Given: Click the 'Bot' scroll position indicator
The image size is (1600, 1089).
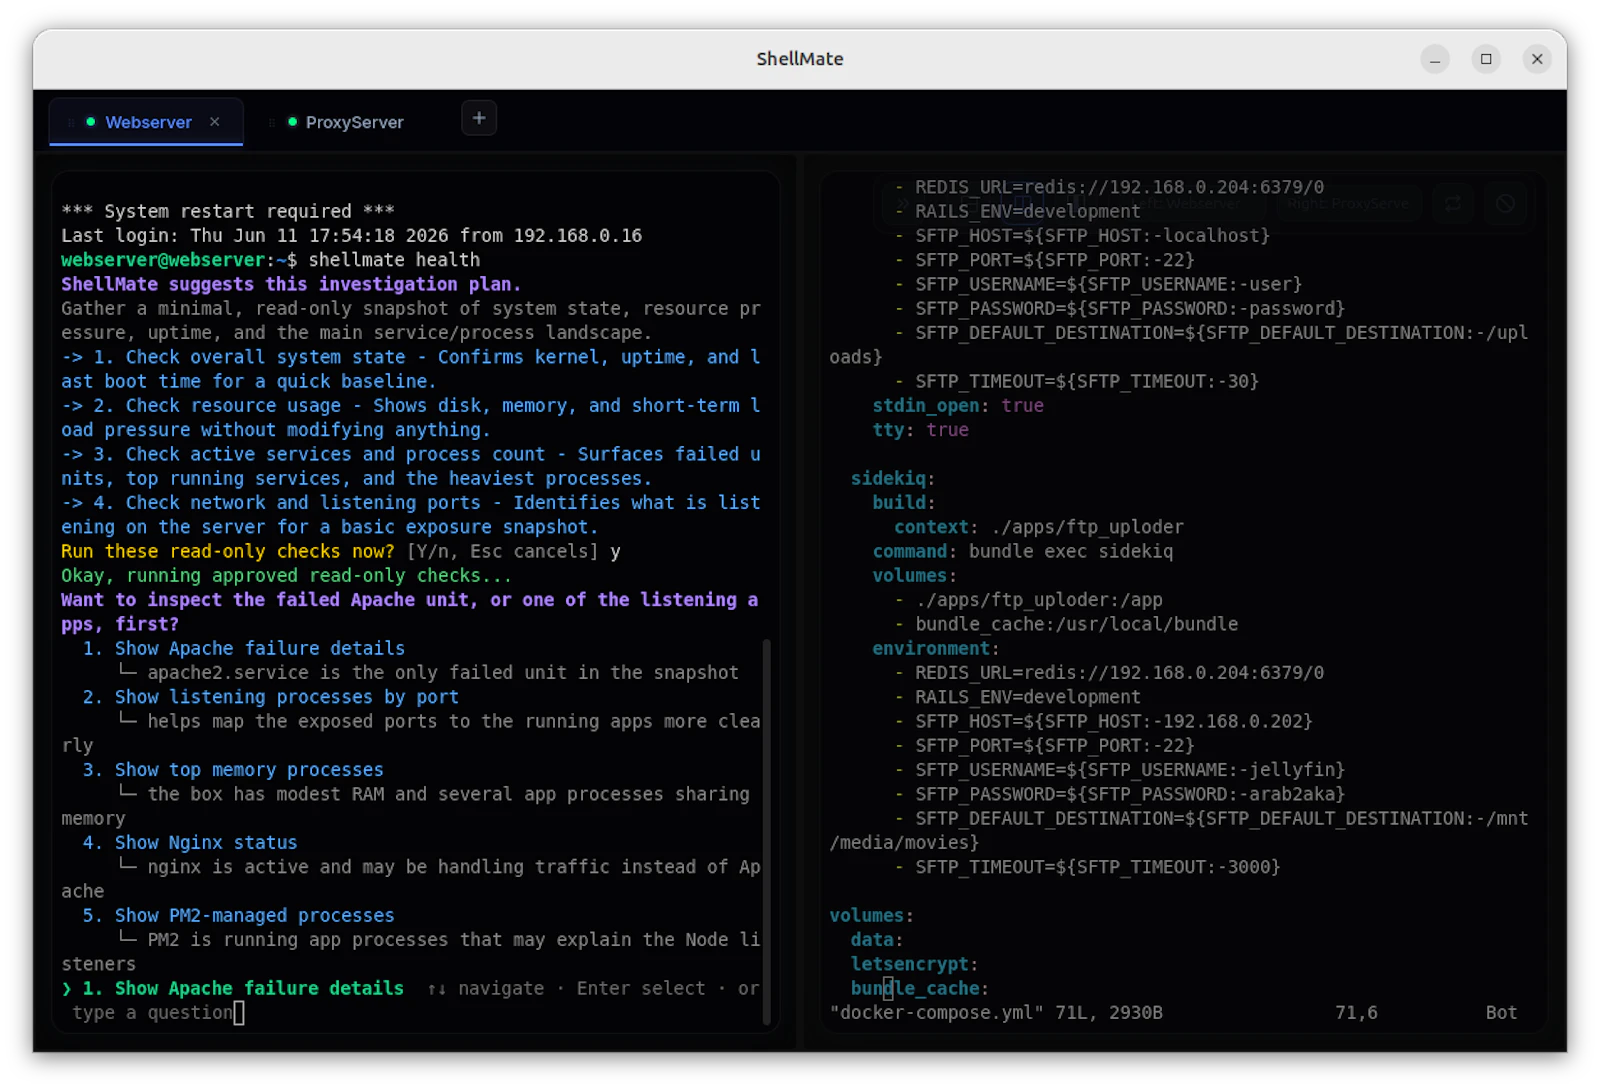Looking at the screenshot, I should 1501,1013.
